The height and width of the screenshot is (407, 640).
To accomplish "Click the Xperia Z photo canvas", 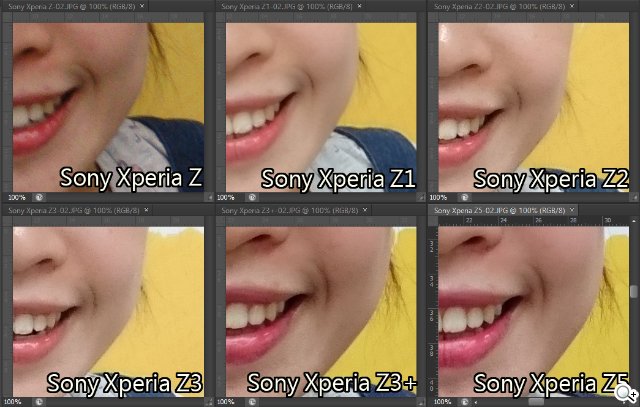I will 108,107.
